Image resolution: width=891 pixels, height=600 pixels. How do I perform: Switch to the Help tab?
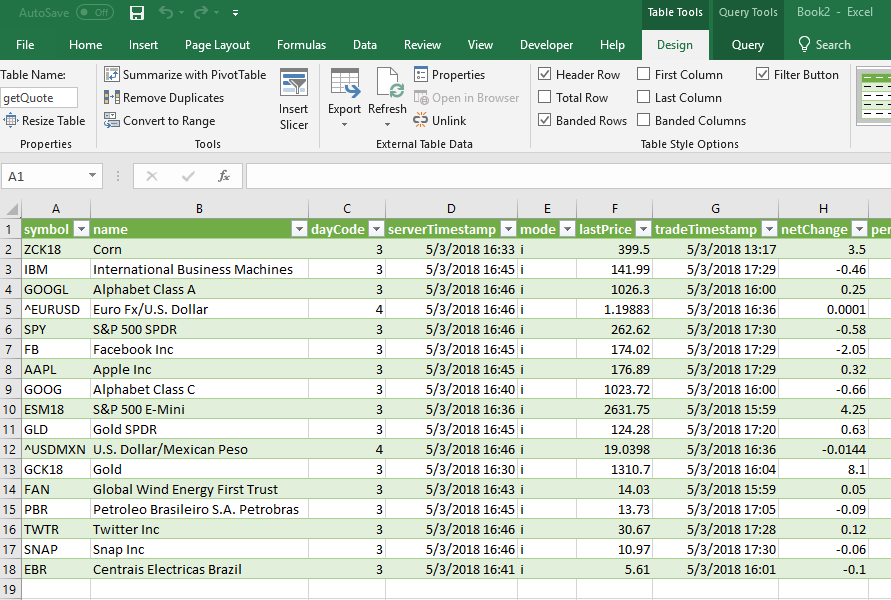(x=612, y=45)
